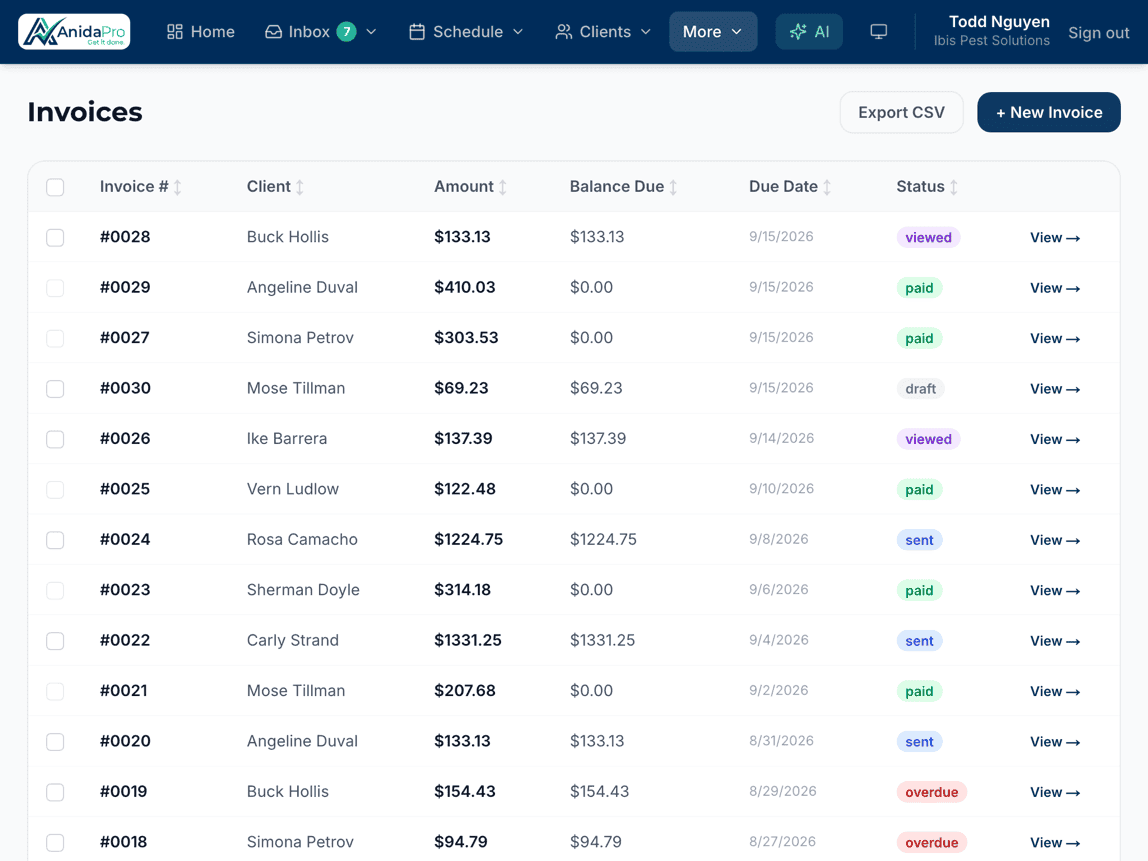The height and width of the screenshot is (861, 1148).
Task: Click the overdue badge on #0019
Action: coord(931,792)
